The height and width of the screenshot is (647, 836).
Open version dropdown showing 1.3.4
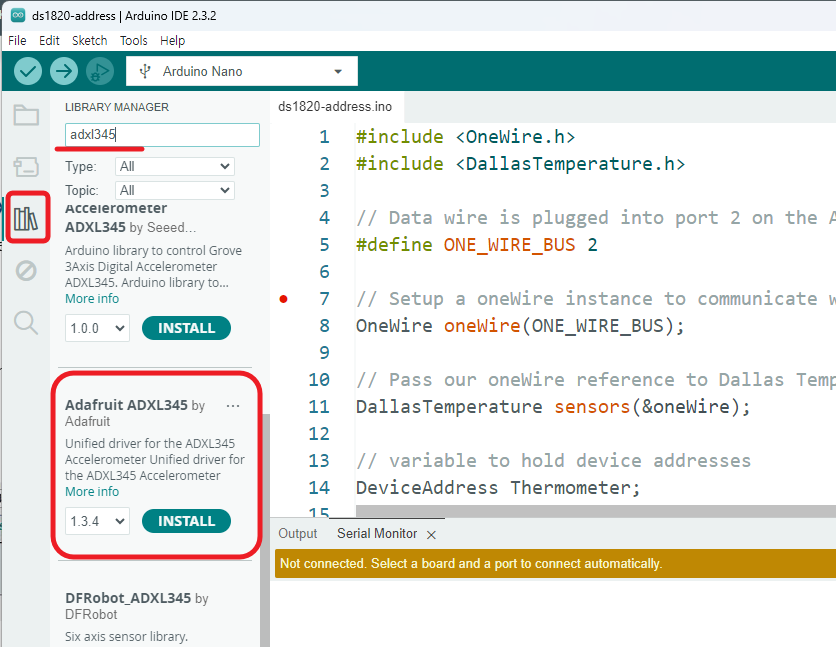97,521
